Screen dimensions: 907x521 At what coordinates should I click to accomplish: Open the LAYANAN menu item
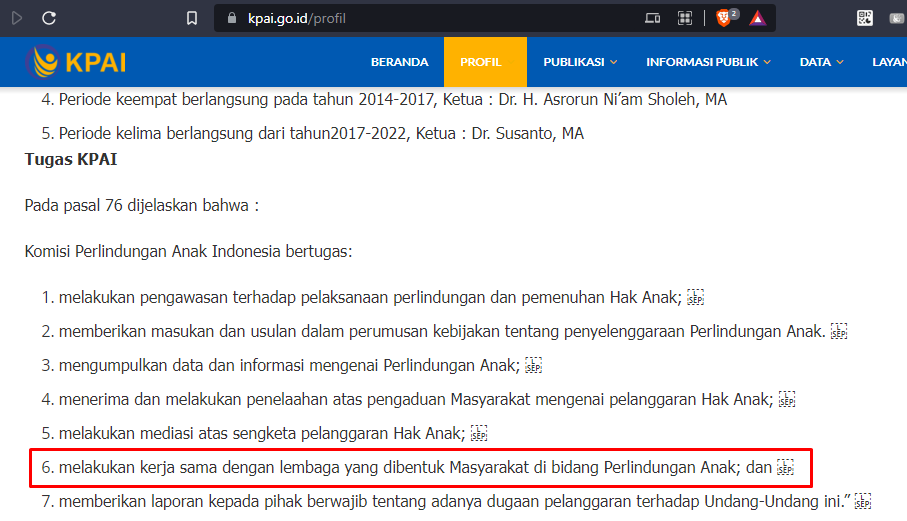[890, 62]
